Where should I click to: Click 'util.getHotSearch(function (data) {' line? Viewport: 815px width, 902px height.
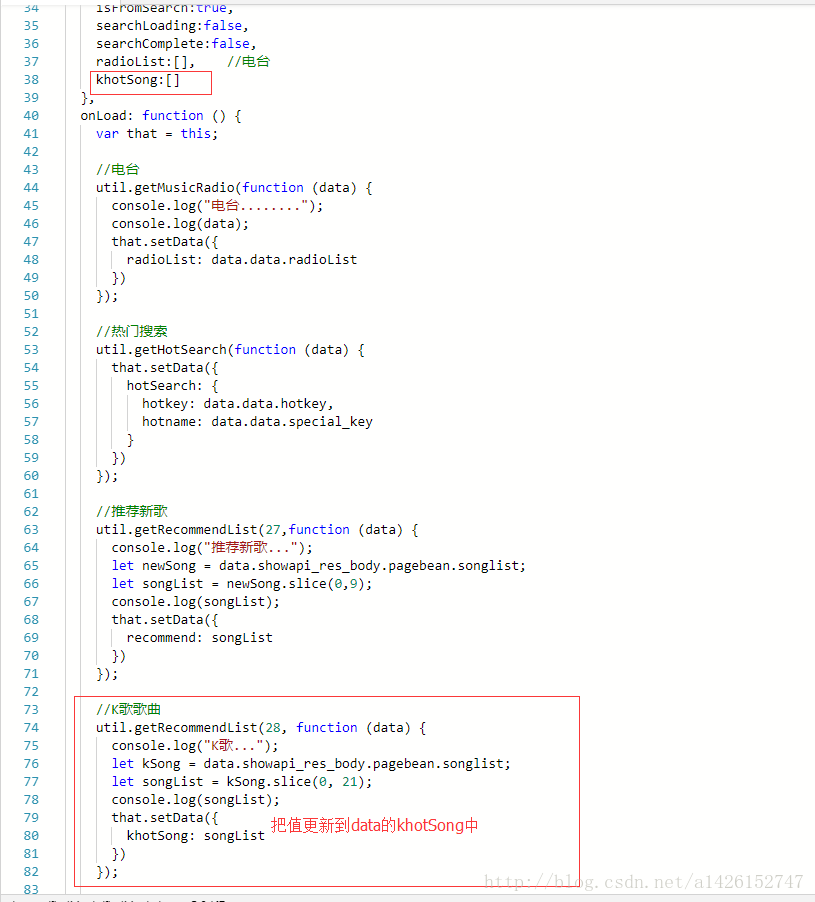coord(230,350)
